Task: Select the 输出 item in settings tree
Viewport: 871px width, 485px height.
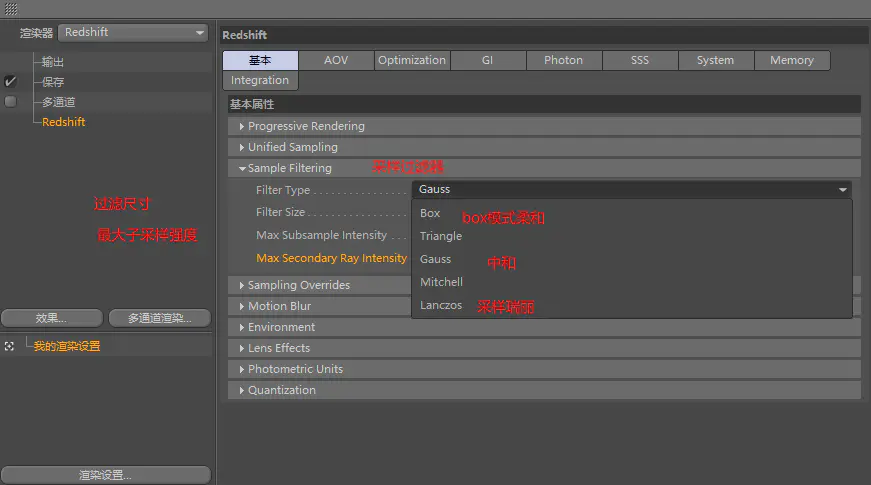Action: pos(53,62)
